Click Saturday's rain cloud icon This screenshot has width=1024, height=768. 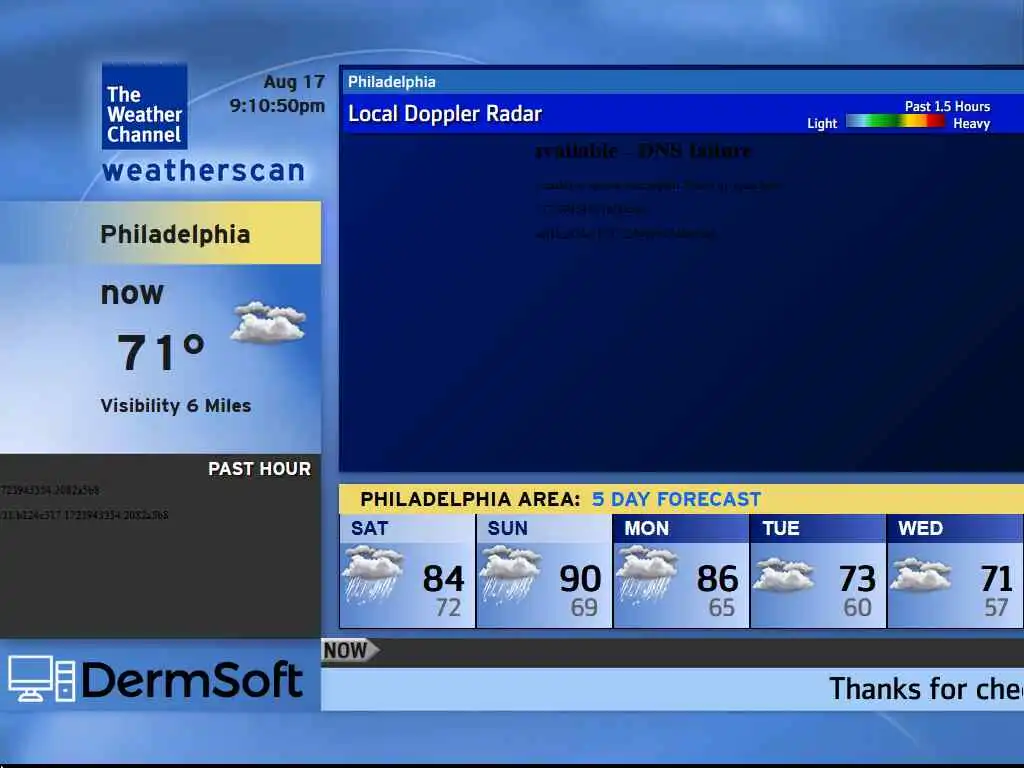[373, 574]
